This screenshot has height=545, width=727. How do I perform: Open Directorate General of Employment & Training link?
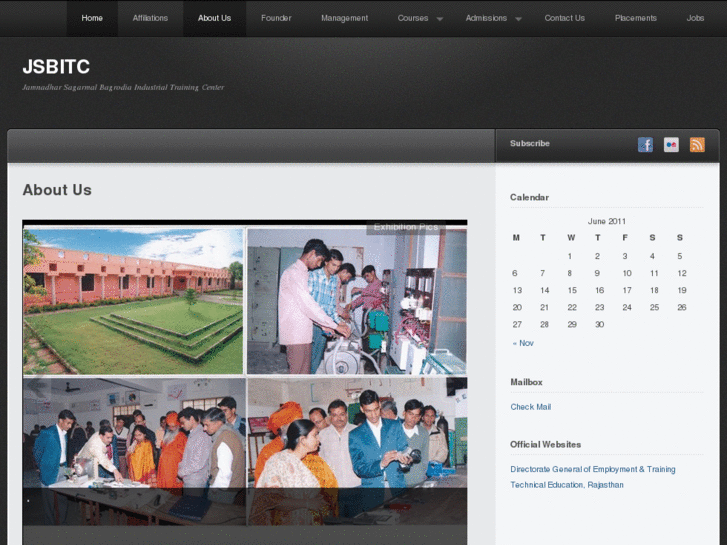point(593,469)
